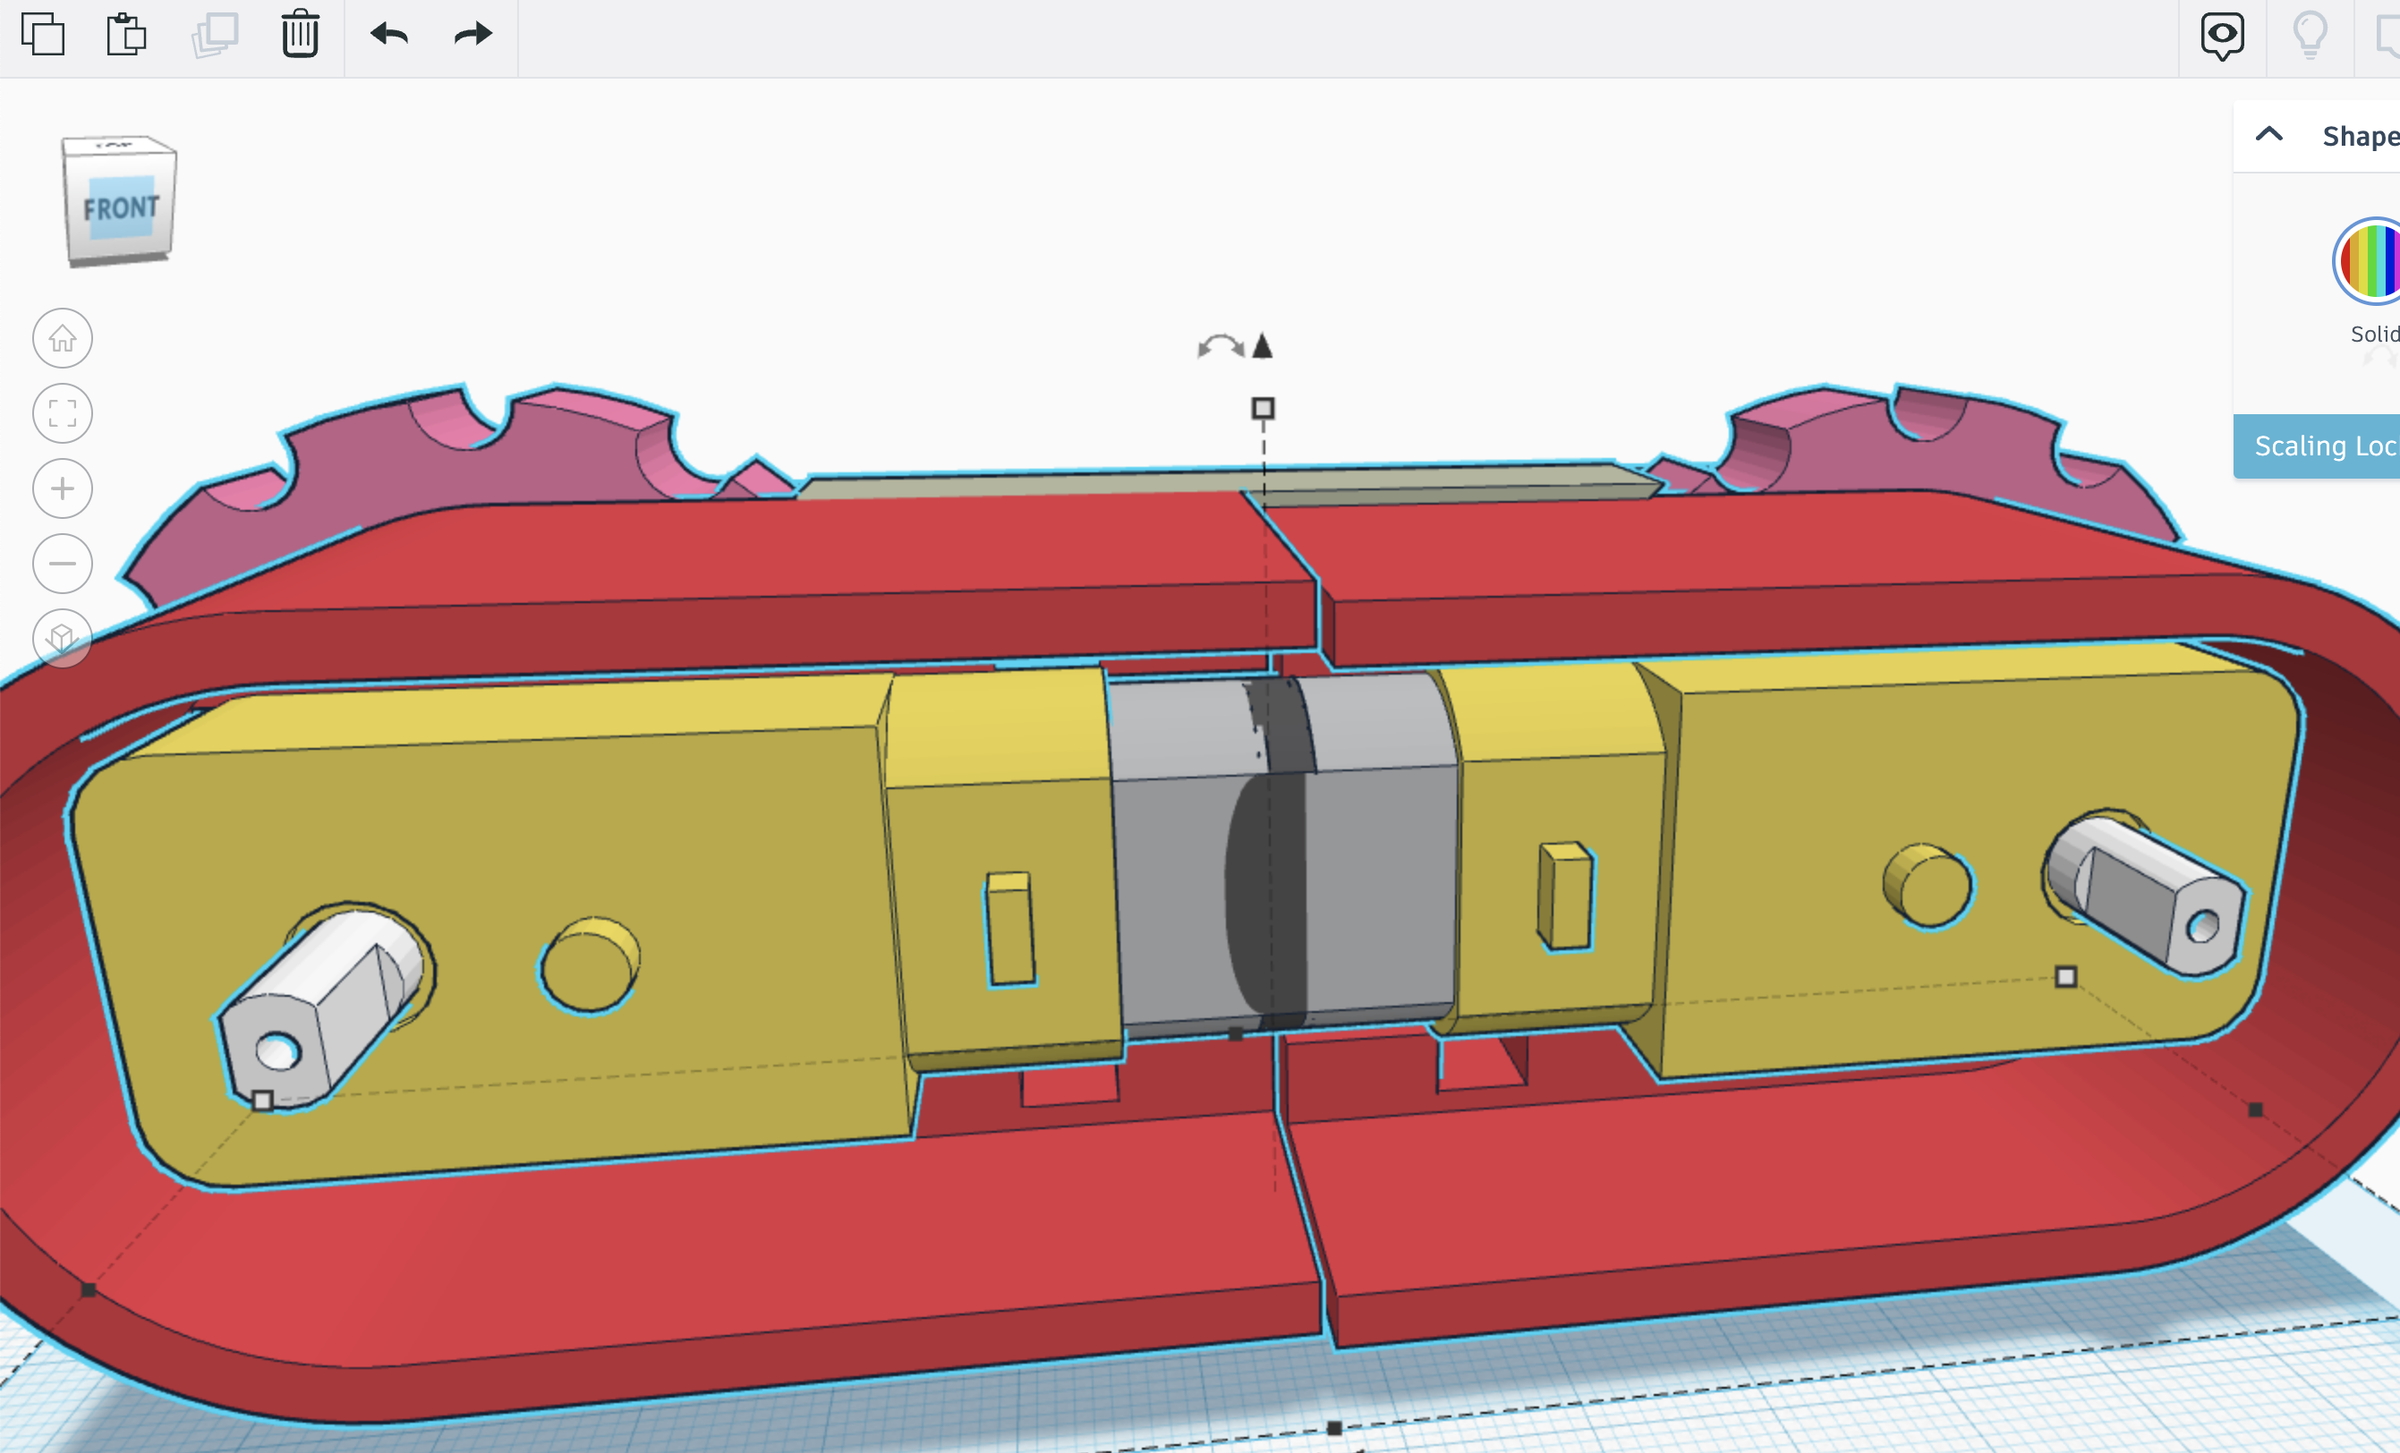
Task: Click the Home view button
Action: point(63,339)
